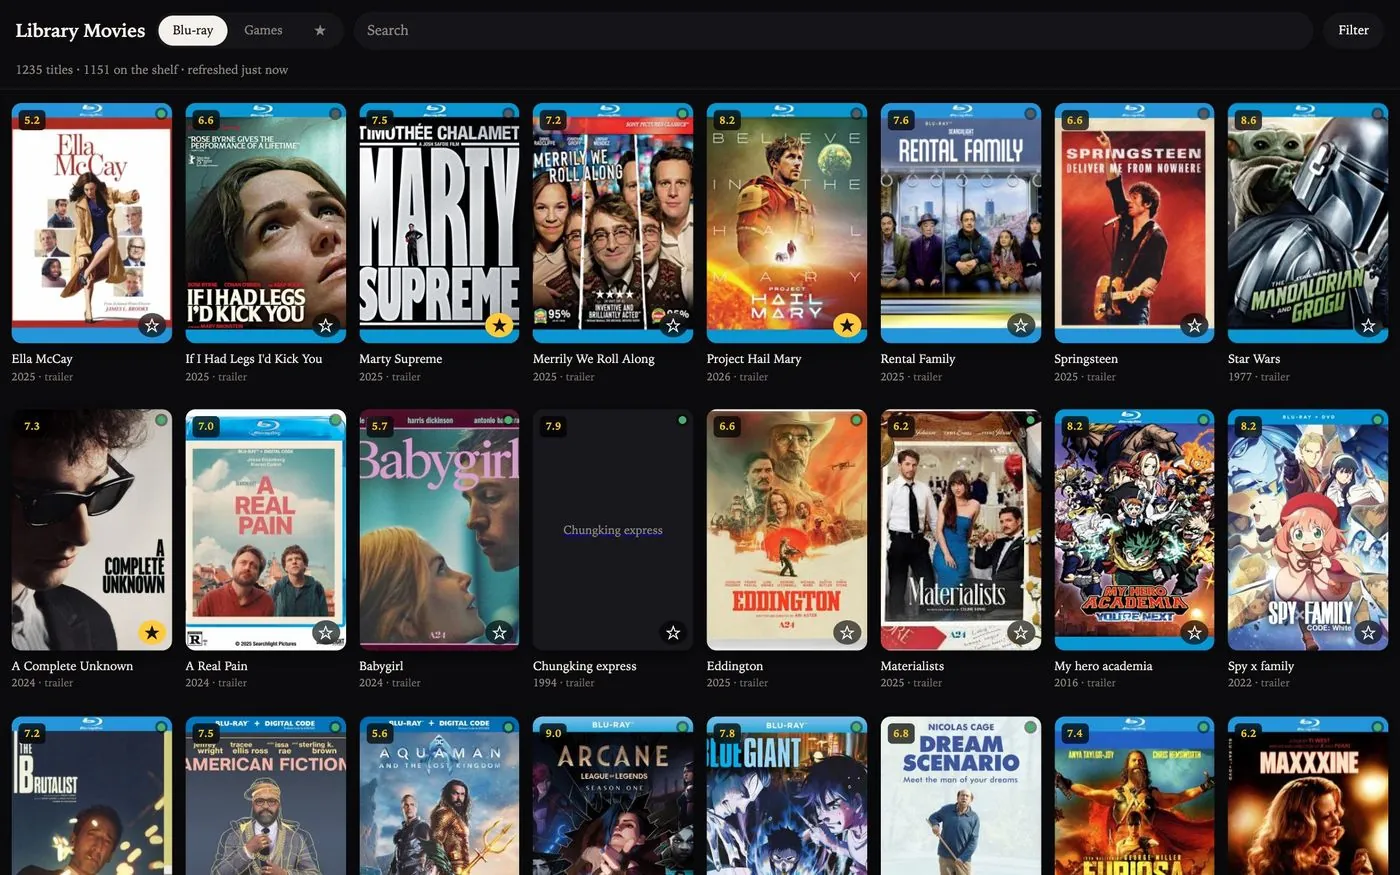Unfavorite Project Hail Mary via gold star
This screenshot has width=1400, height=875.
(847, 326)
